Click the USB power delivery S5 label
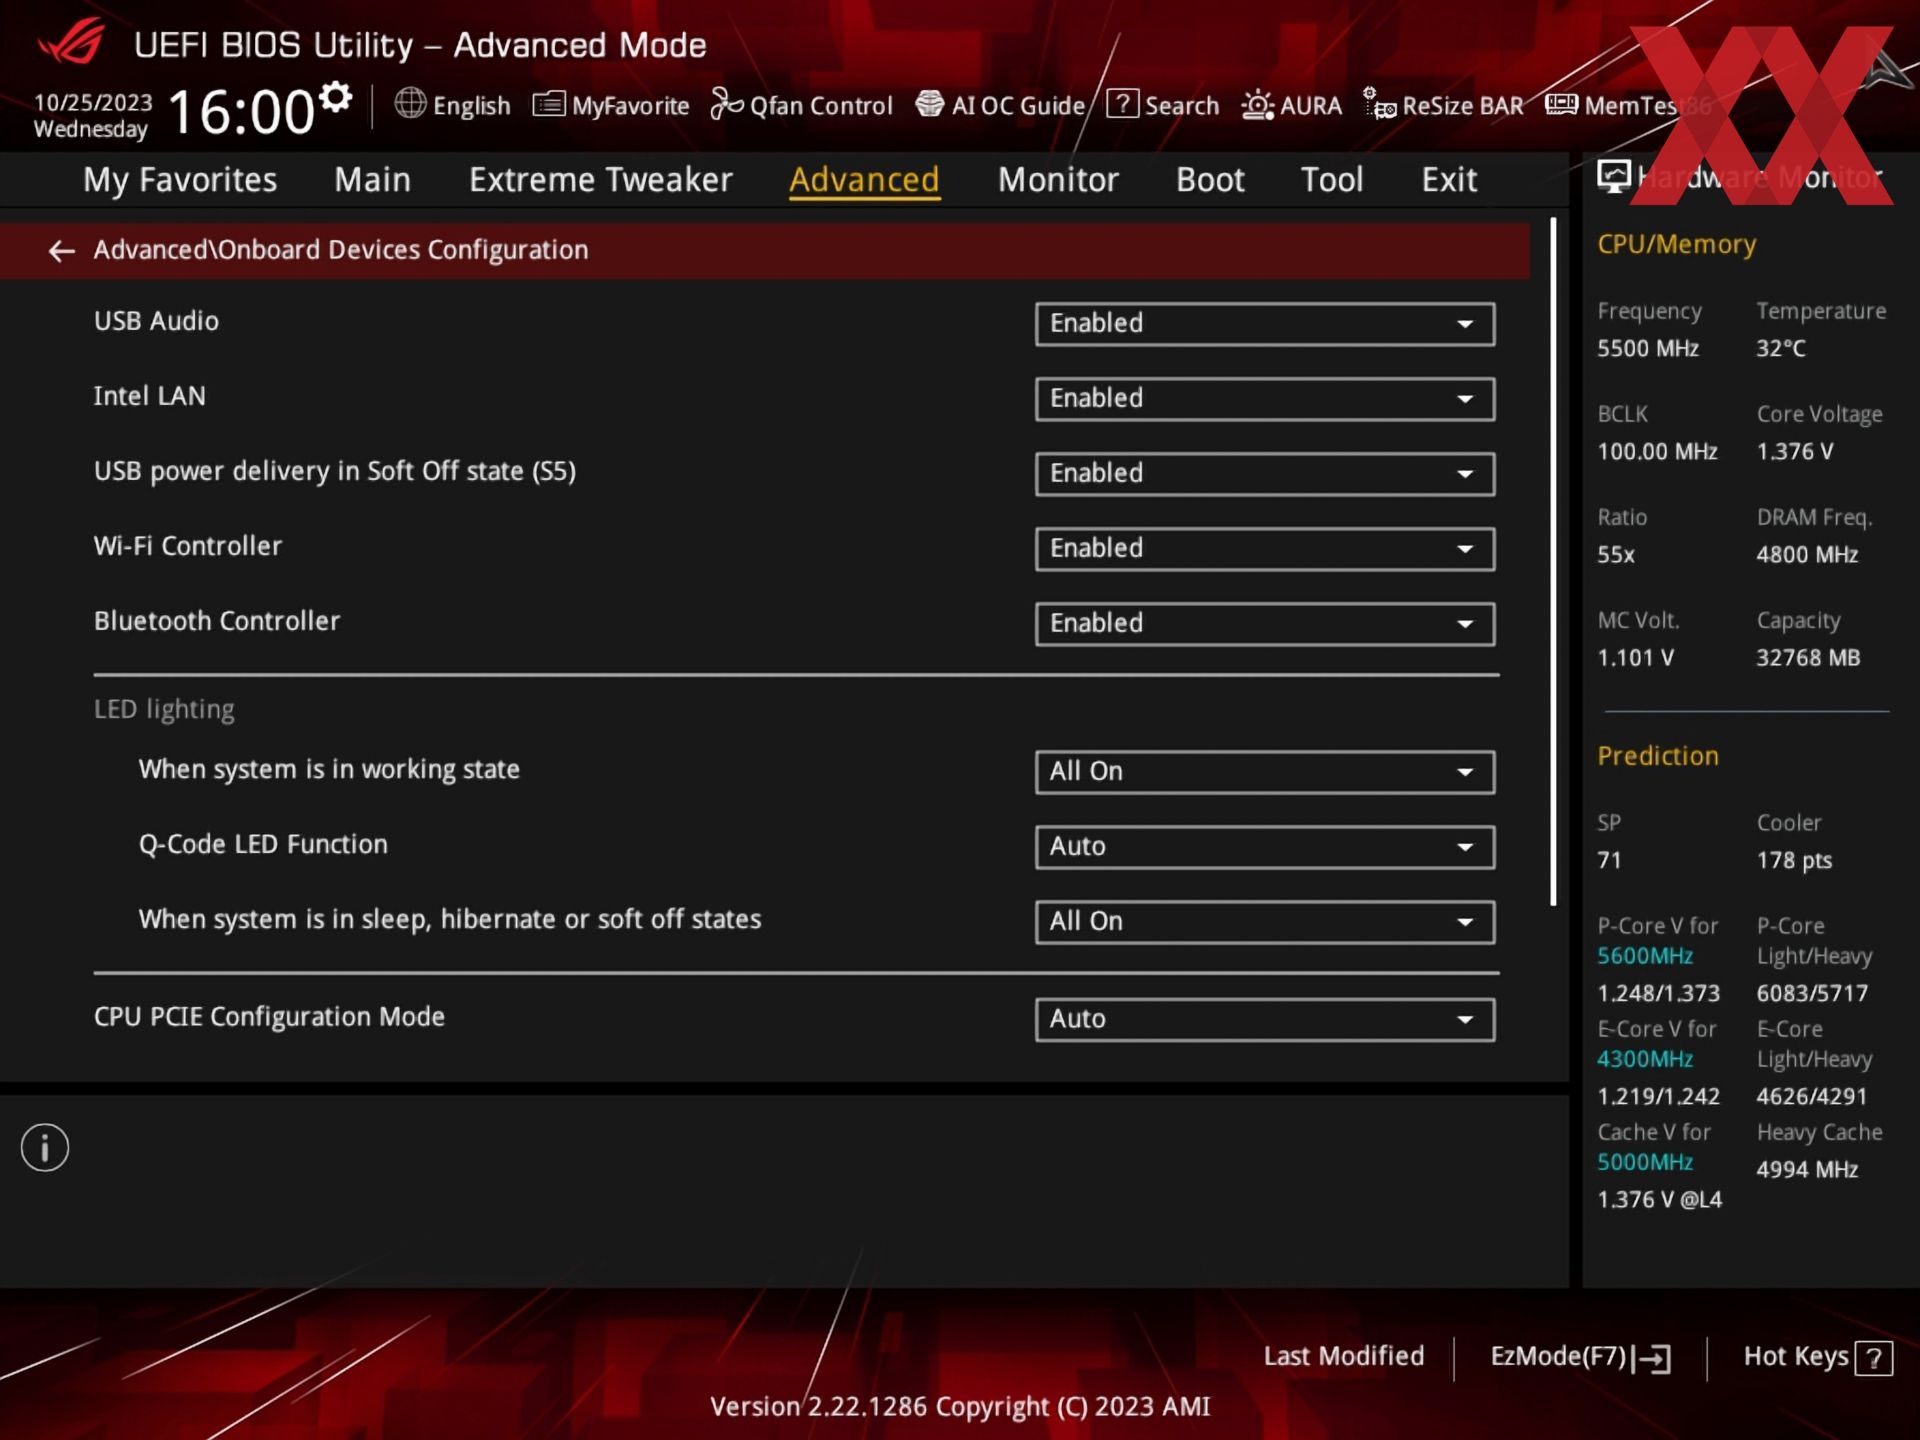1920x1440 pixels. coord(335,471)
